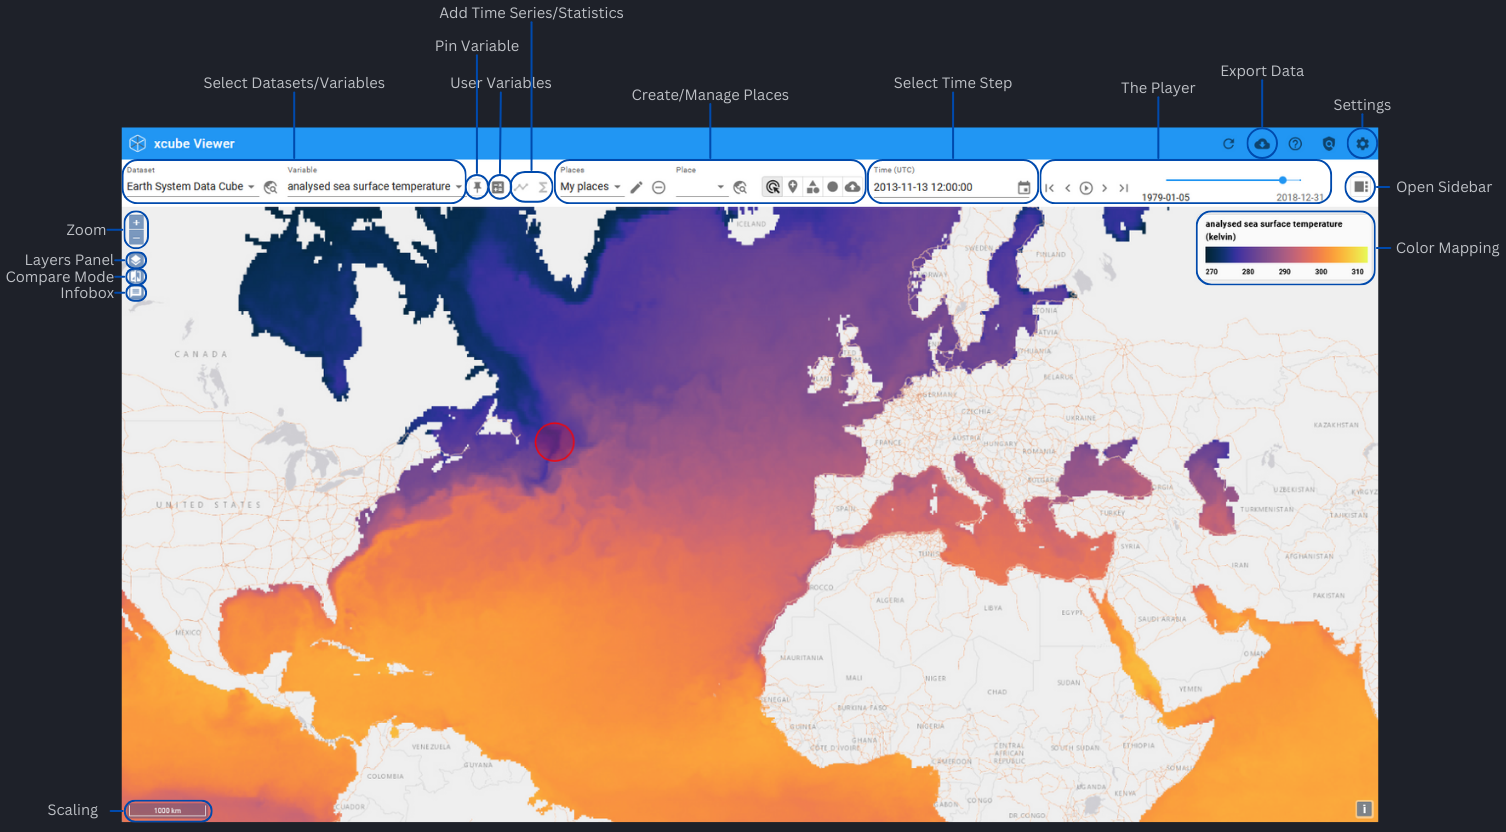Click the 1000 km scale bar

pyautogui.click(x=168, y=810)
